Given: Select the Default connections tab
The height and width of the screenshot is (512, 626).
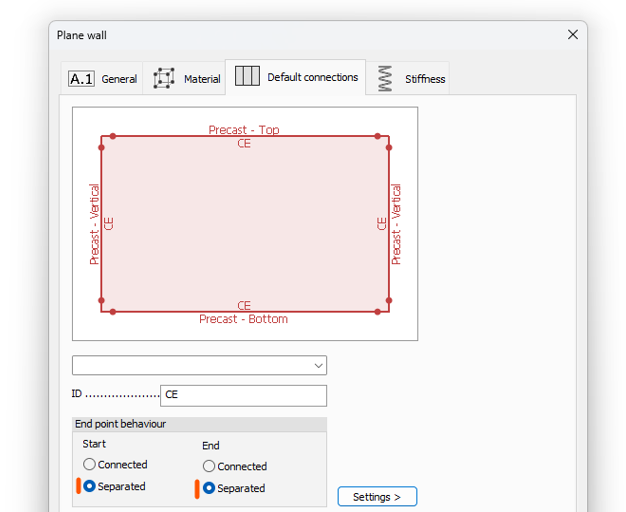Looking at the screenshot, I should pos(295,77).
